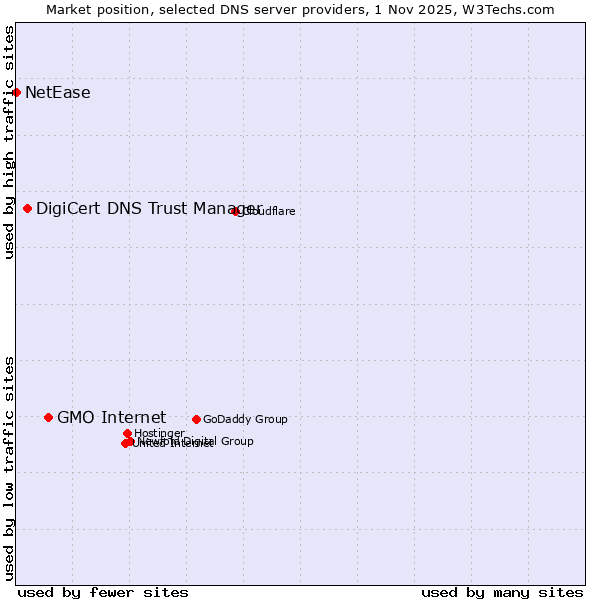The width and height of the screenshot is (600, 600).
Task: Click the date '1 Nov 2025' in title
Action: pos(428,9)
